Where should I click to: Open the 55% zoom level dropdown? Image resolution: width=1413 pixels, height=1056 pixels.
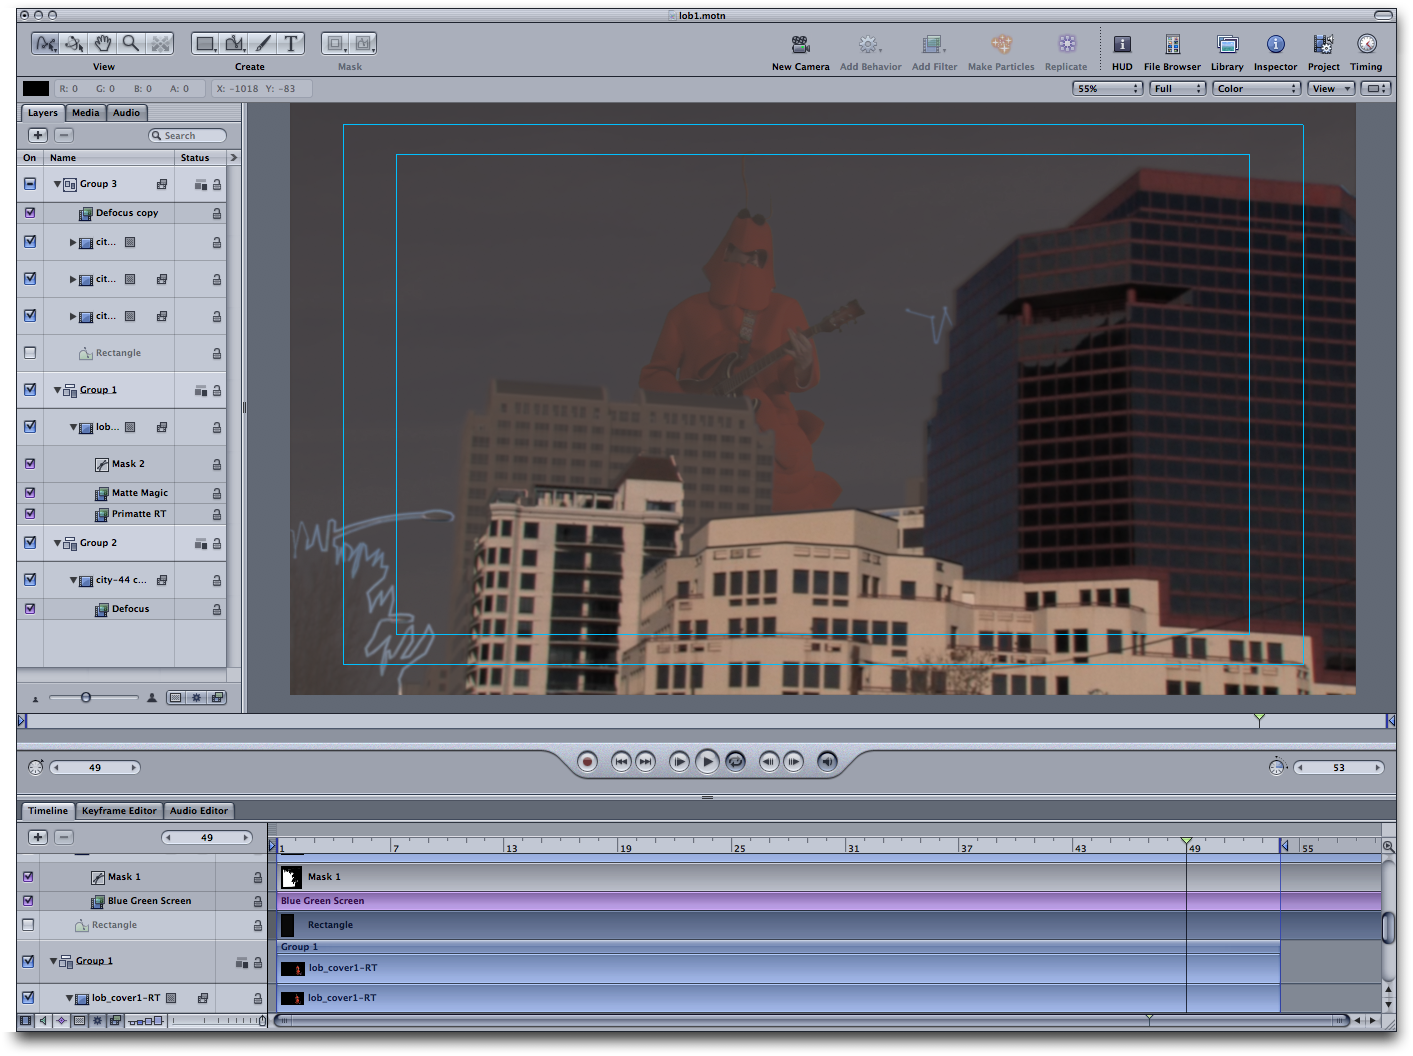click(x=1107, y=89)
